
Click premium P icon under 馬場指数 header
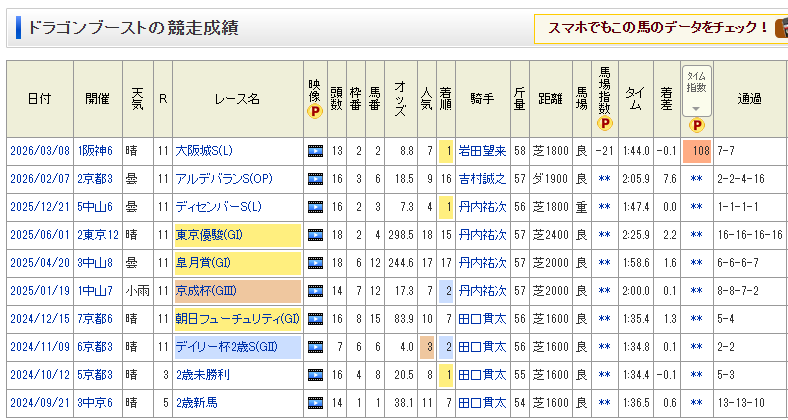point(604,124)
